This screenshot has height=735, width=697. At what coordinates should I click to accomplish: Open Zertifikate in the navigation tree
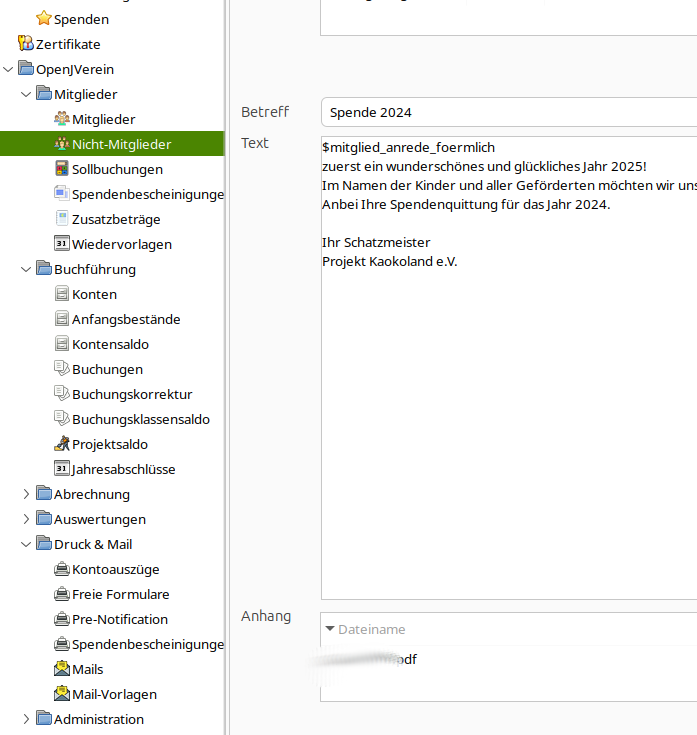[68, 44]
